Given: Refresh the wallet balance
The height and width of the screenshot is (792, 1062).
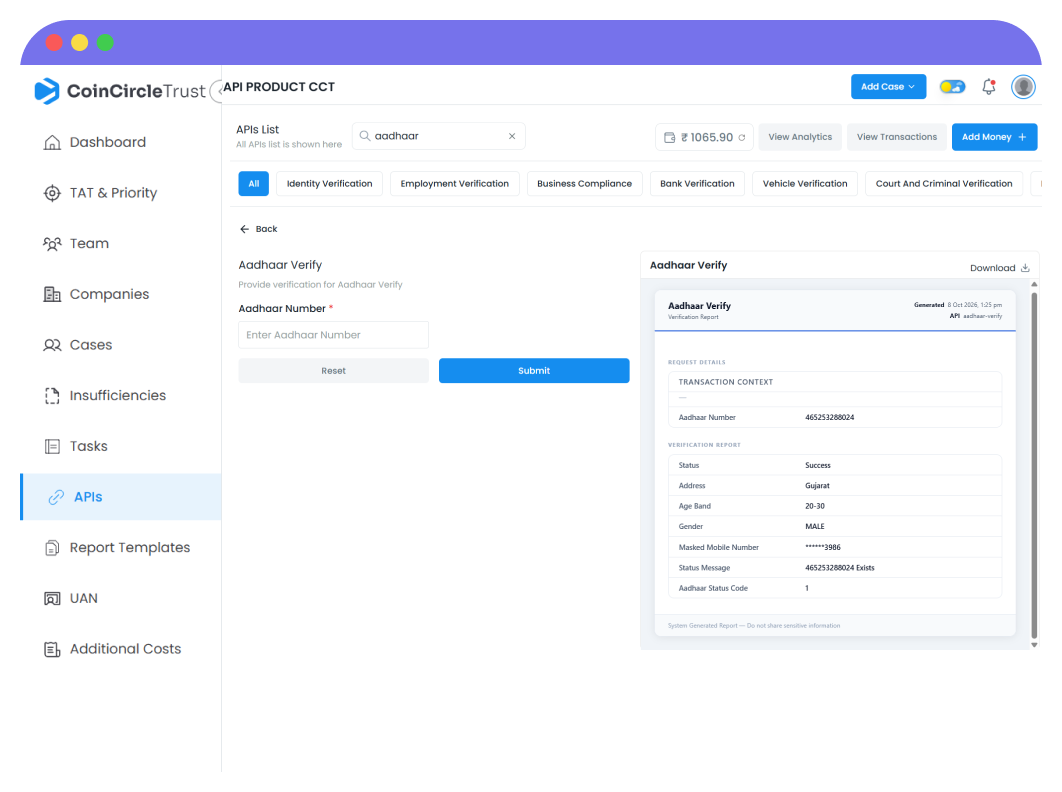Looking at the screenshot, I should tap(742, 138).
